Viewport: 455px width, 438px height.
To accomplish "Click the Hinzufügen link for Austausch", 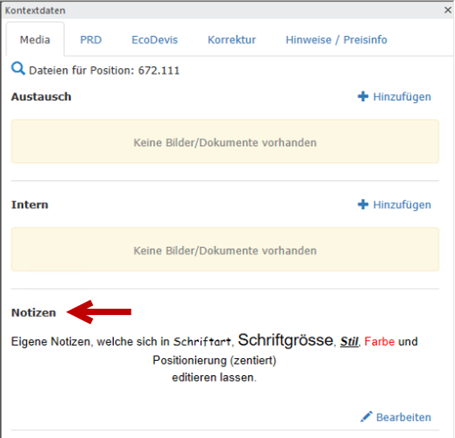I will coord(402,97).
